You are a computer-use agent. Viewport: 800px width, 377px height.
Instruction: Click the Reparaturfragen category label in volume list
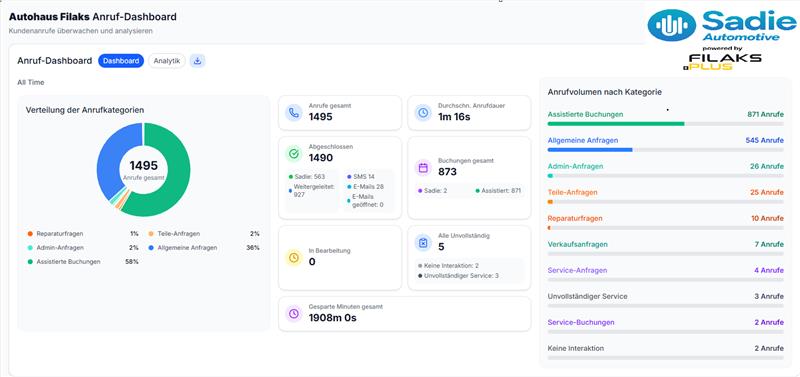pyautogui.click(x=575, y=218)
